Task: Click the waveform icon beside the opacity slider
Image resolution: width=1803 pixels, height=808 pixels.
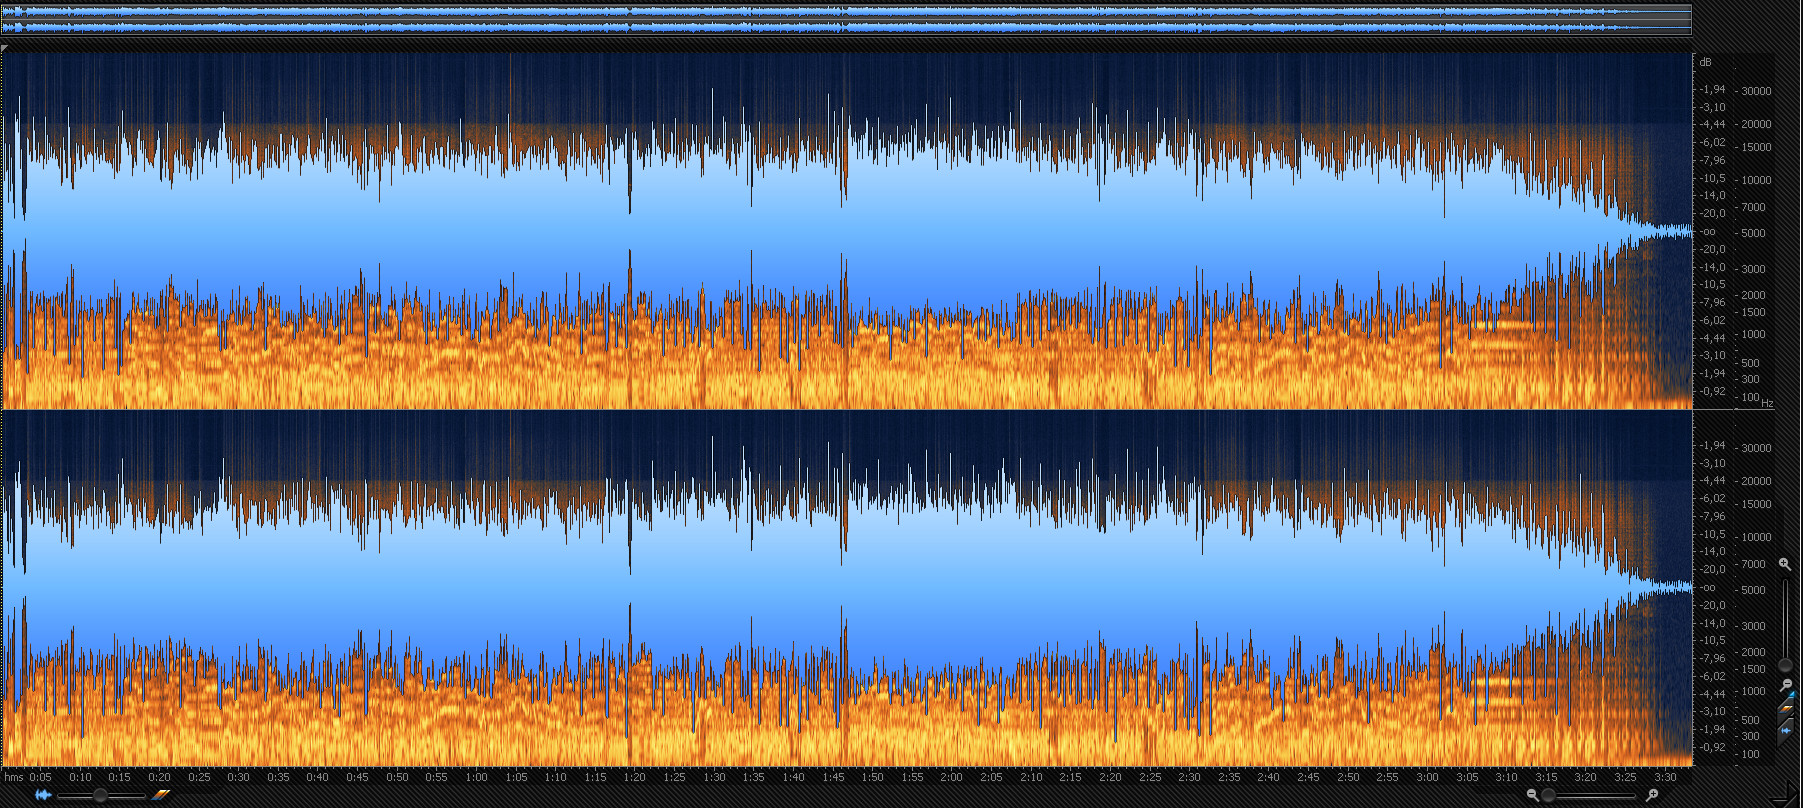Action: coord(42,795)
